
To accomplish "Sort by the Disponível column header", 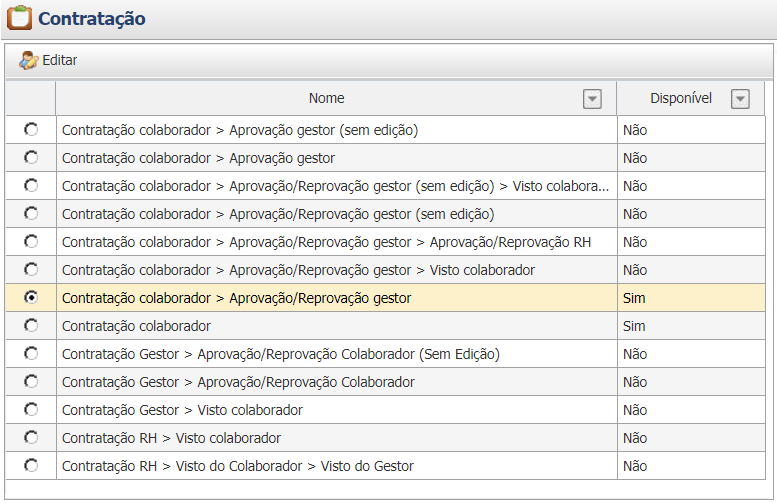I will point(680,98).
